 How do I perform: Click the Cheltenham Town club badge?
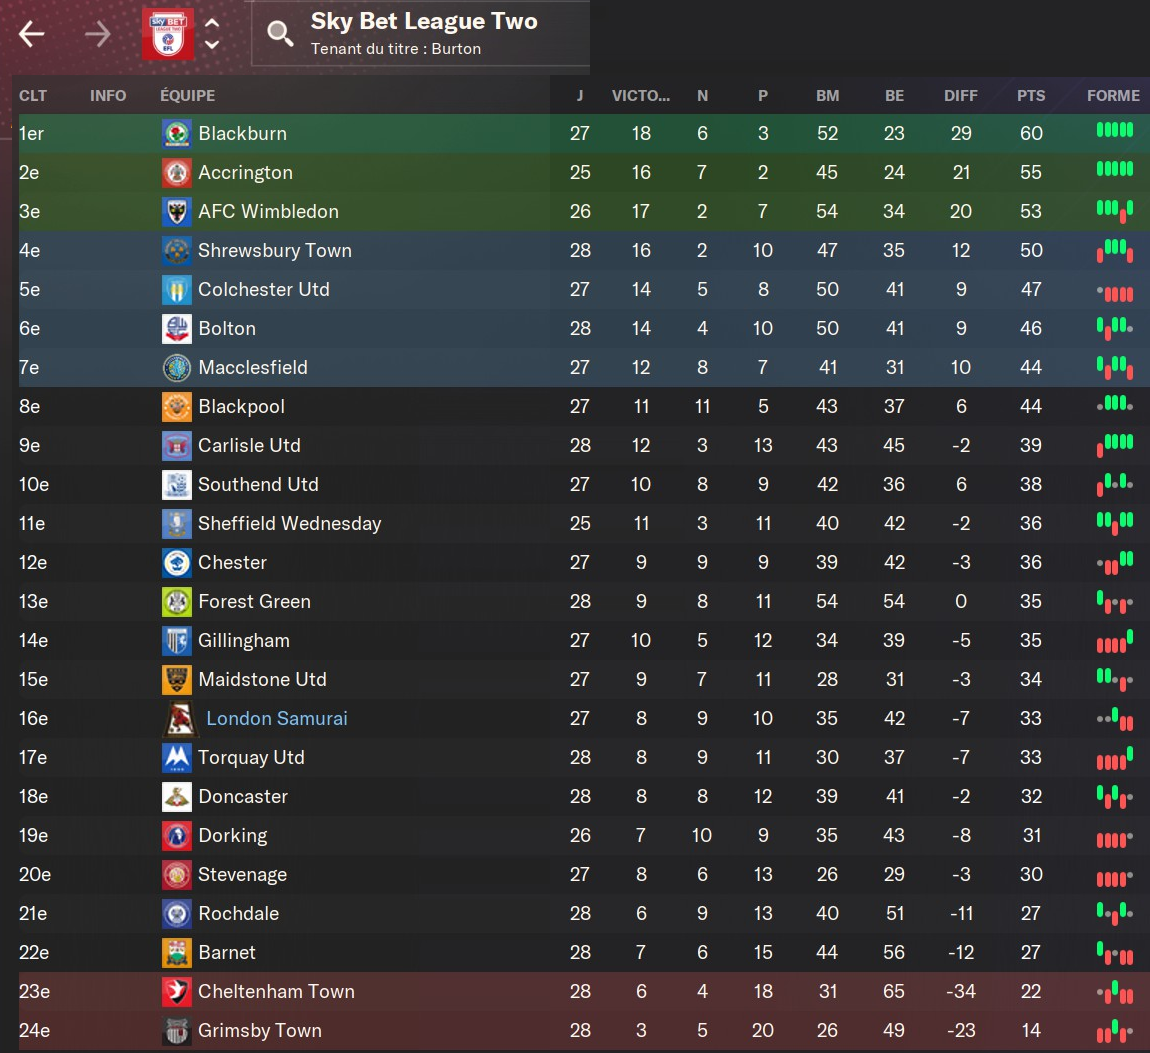click(177, 992)
